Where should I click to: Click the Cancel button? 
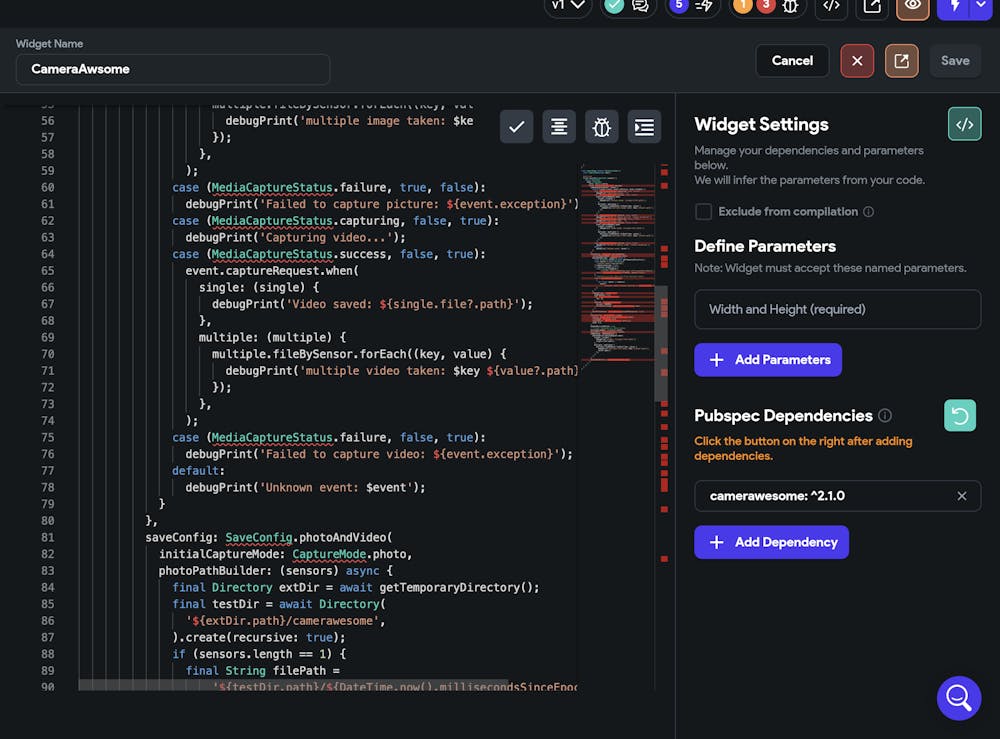pos(792,61)
